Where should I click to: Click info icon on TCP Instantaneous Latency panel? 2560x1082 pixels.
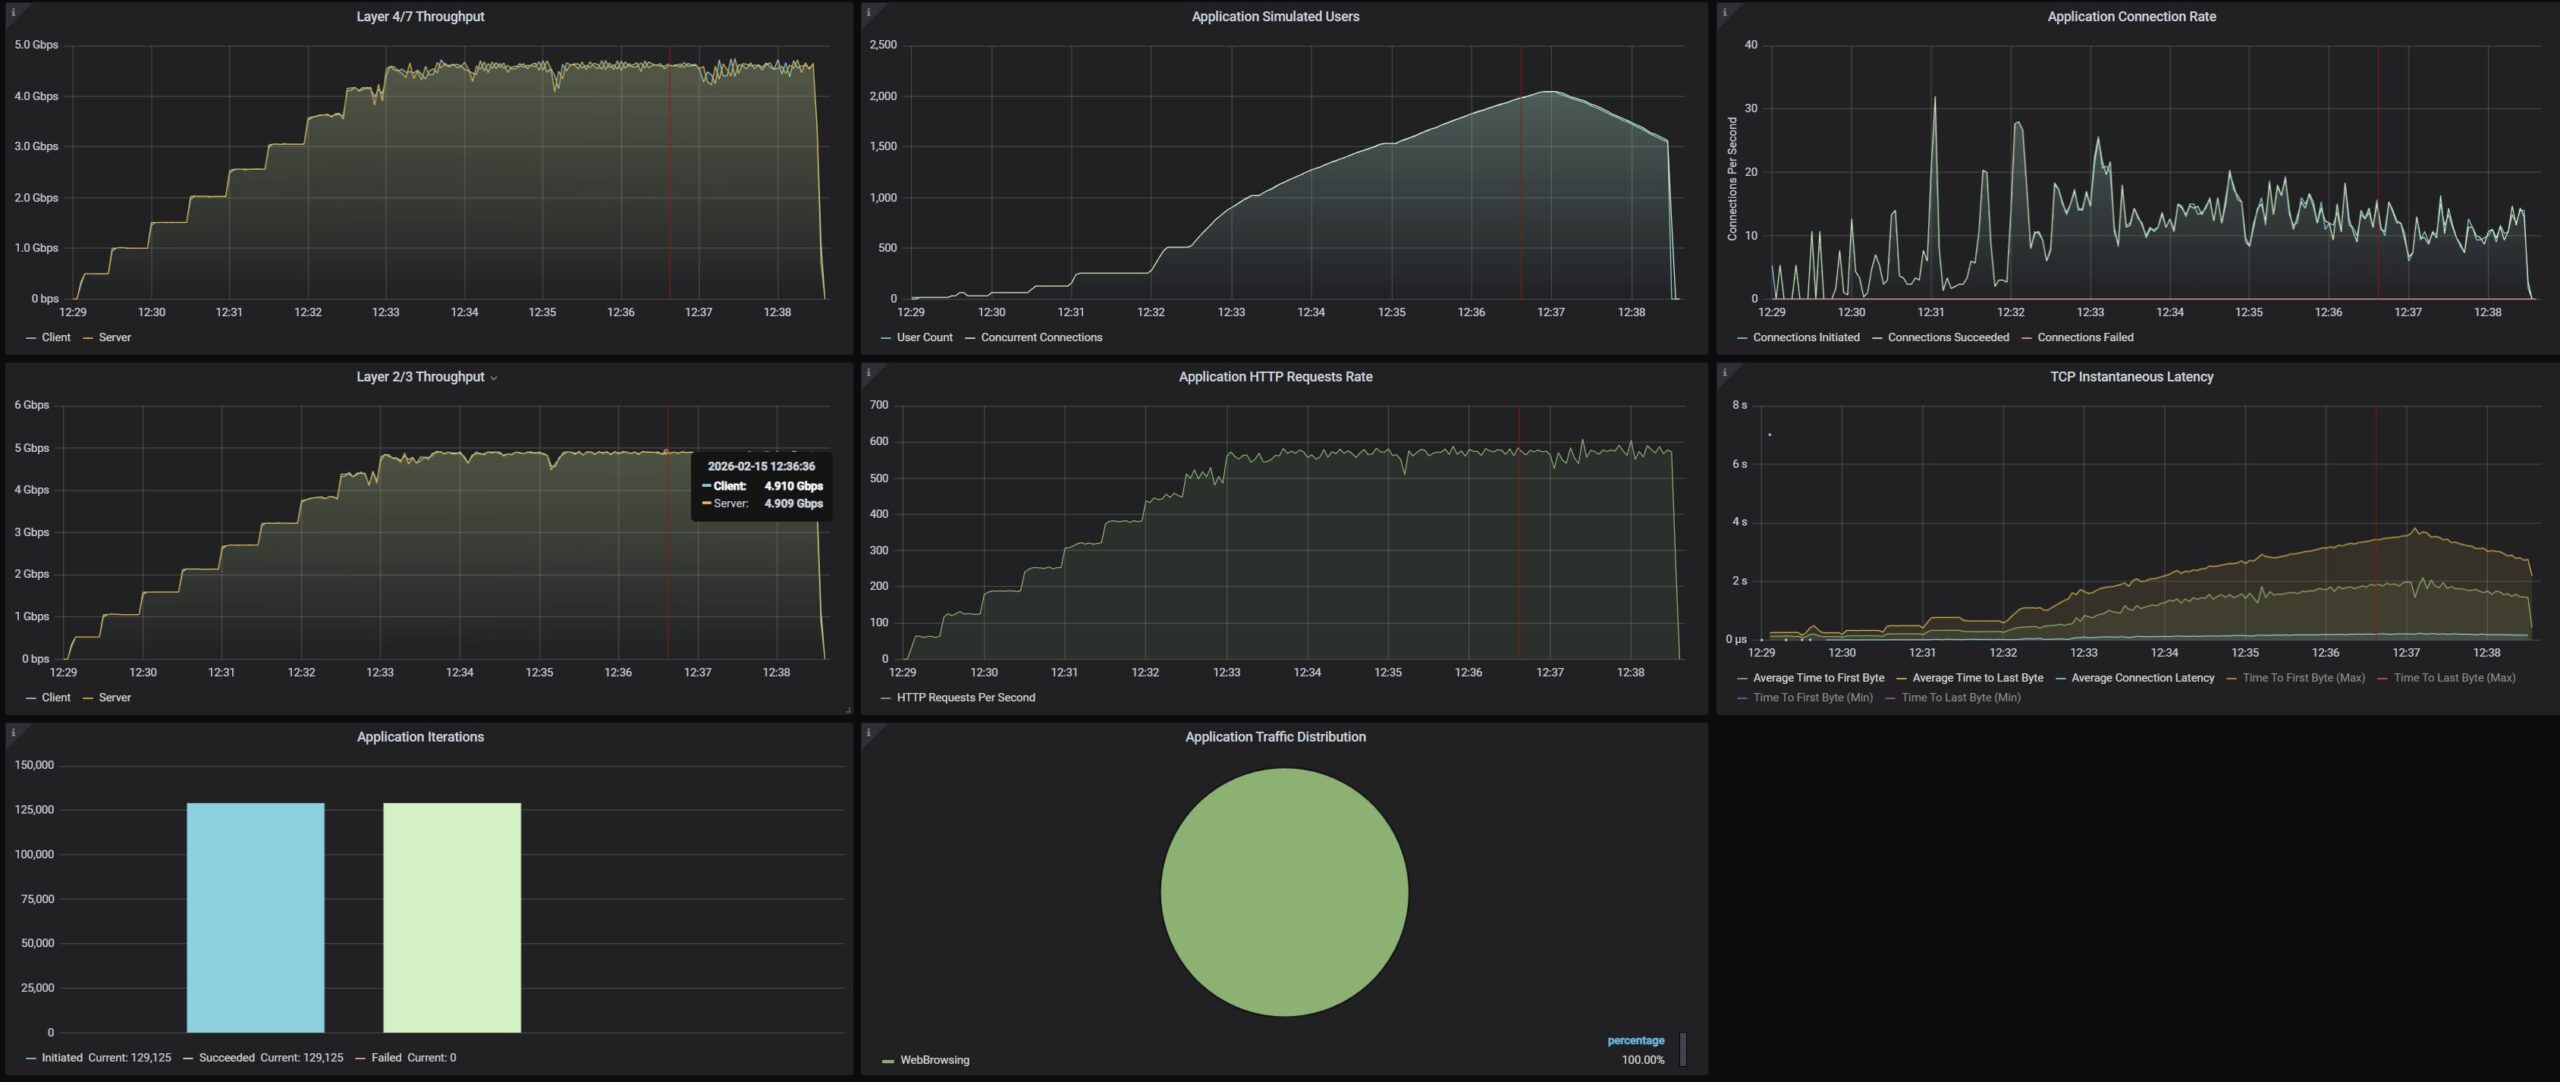tap(1724, 372)
